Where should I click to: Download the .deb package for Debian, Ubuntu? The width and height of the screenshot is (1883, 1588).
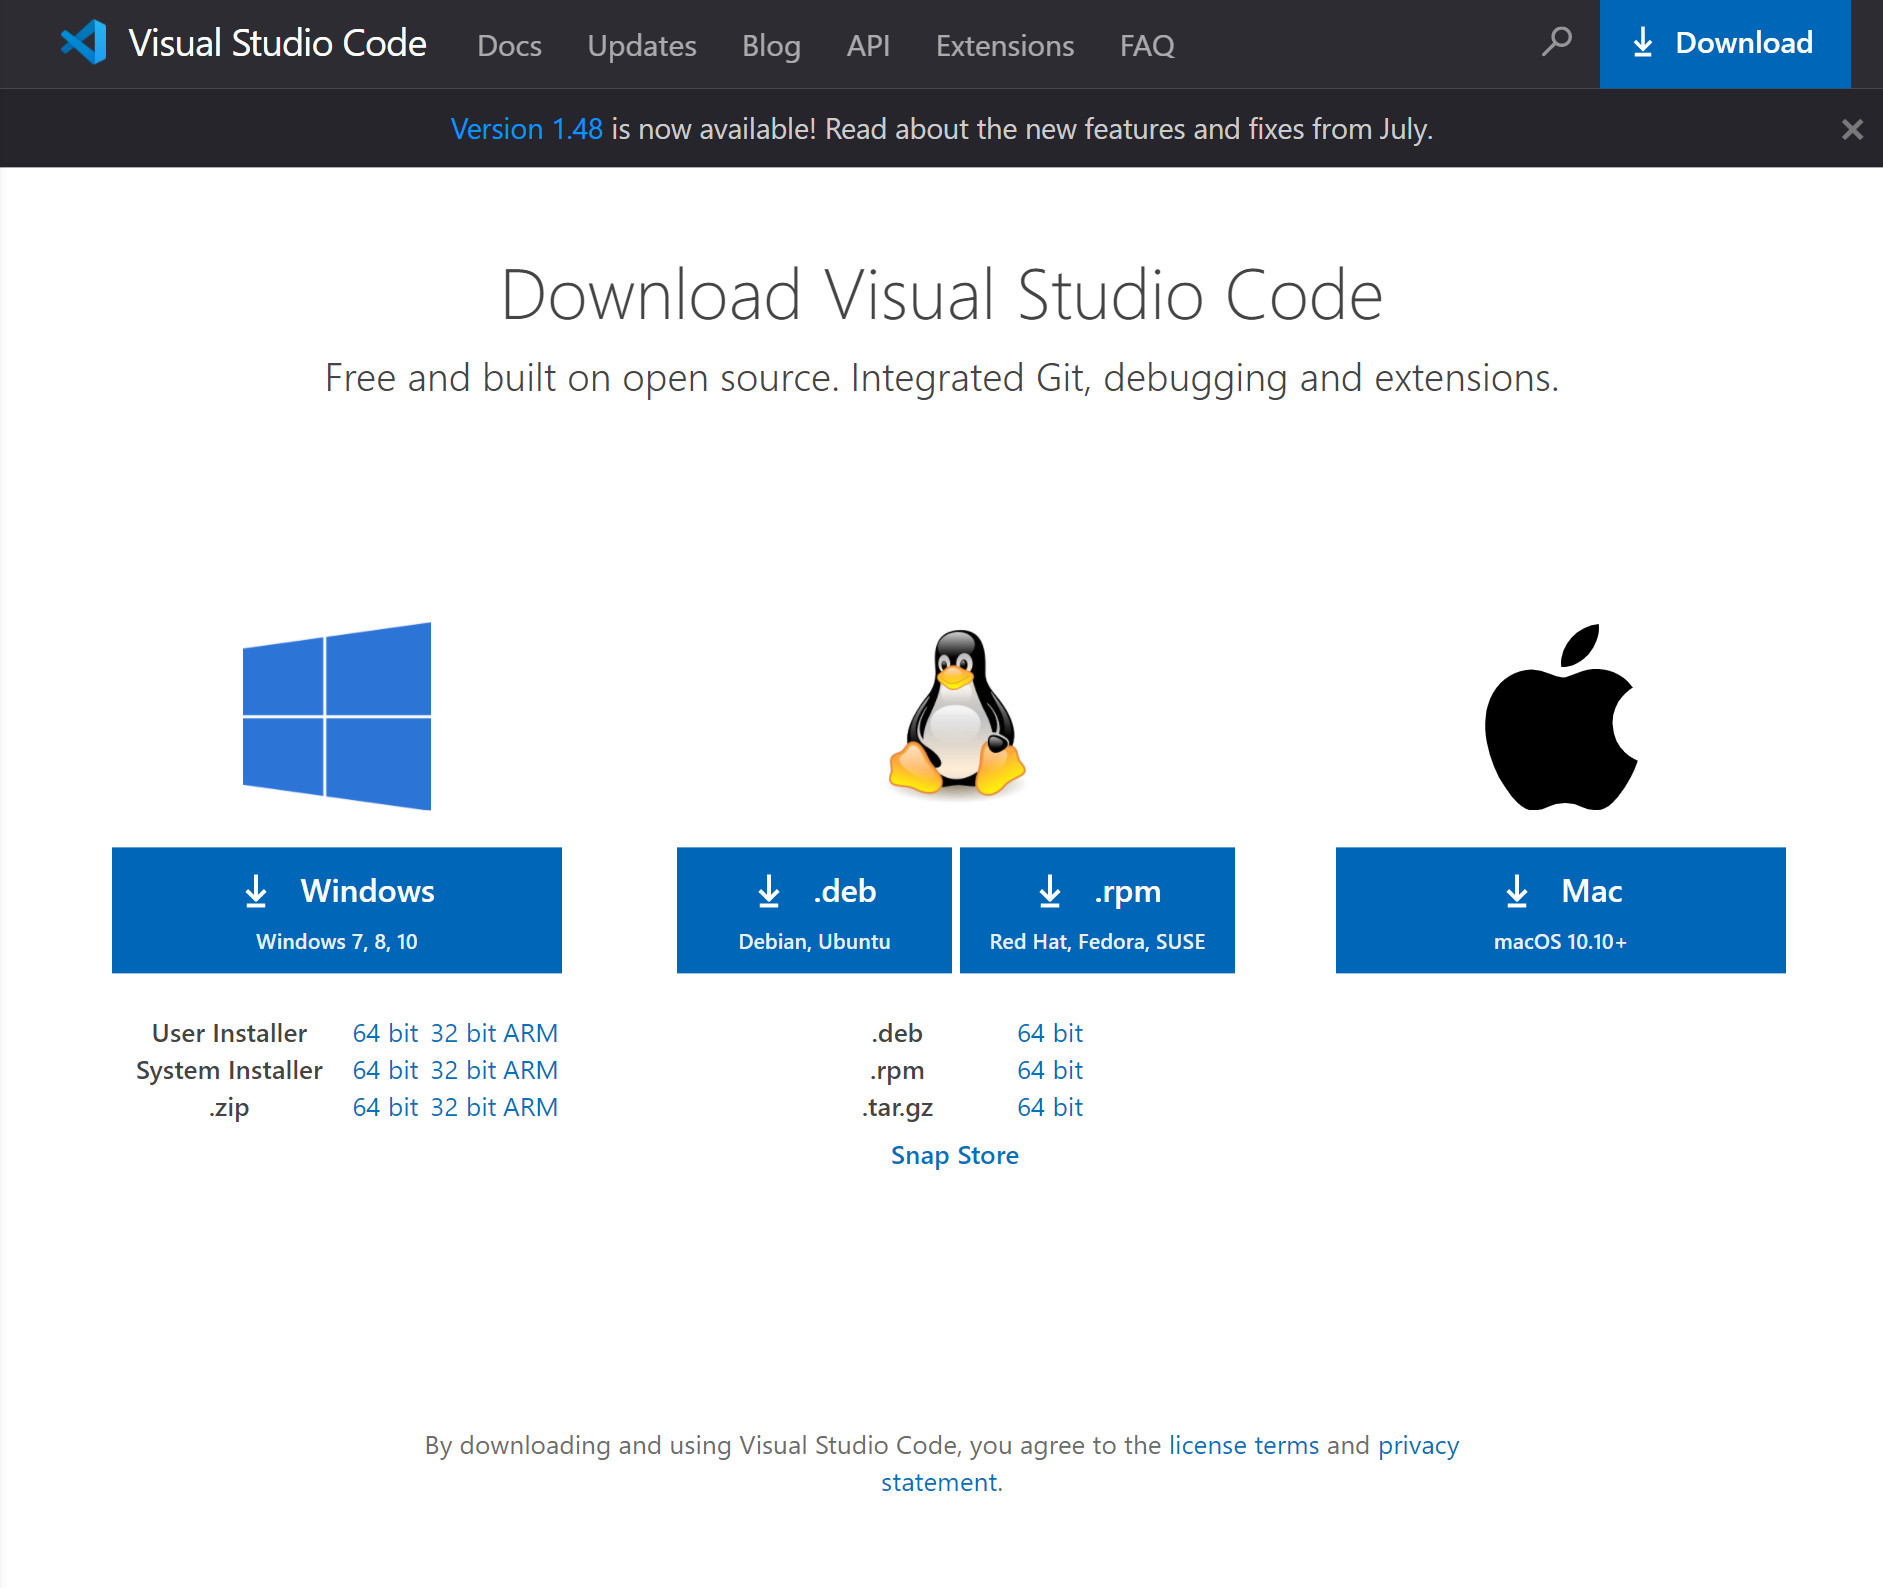[x=814, y=910]
